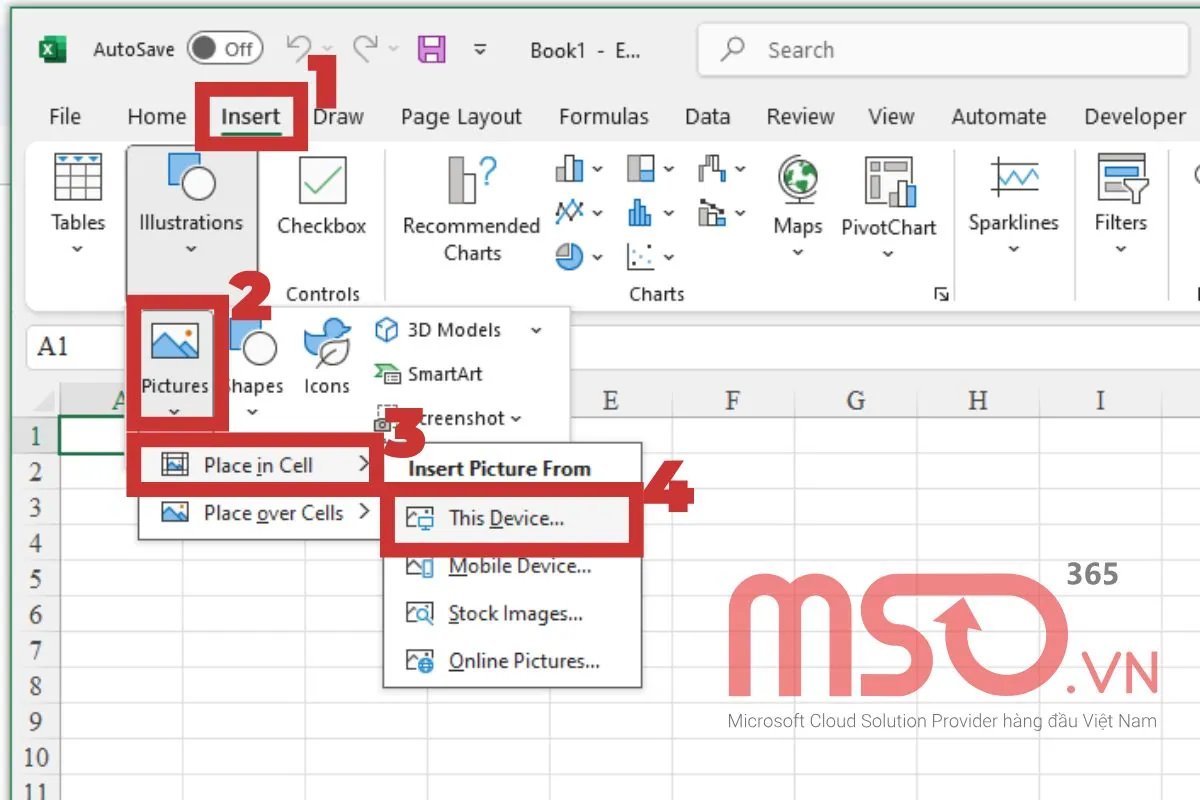
Task: Expand the 3D Models dropdown arrow
Action: [537, 330]
